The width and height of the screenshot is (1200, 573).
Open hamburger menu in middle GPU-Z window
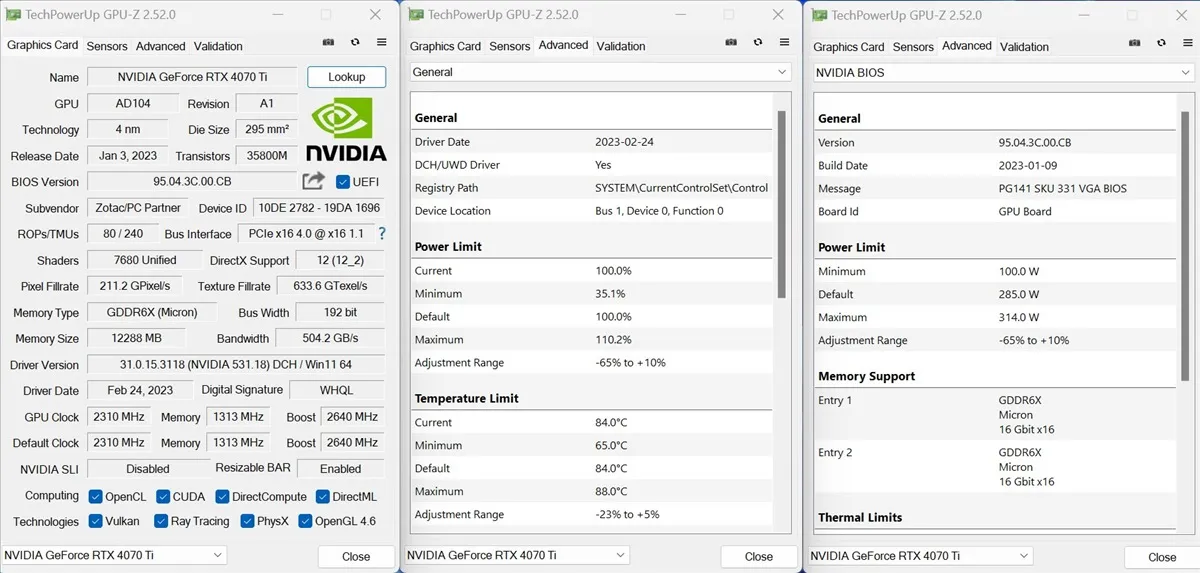pyautogui.click(x=784, y=43)
